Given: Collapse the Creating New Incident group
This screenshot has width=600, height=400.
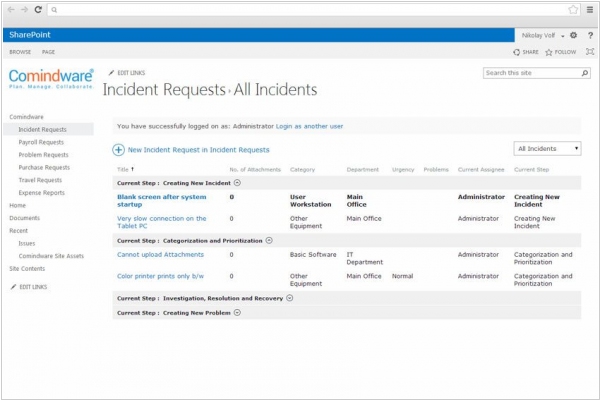Looking at the screenshot, I should (237, 184).
